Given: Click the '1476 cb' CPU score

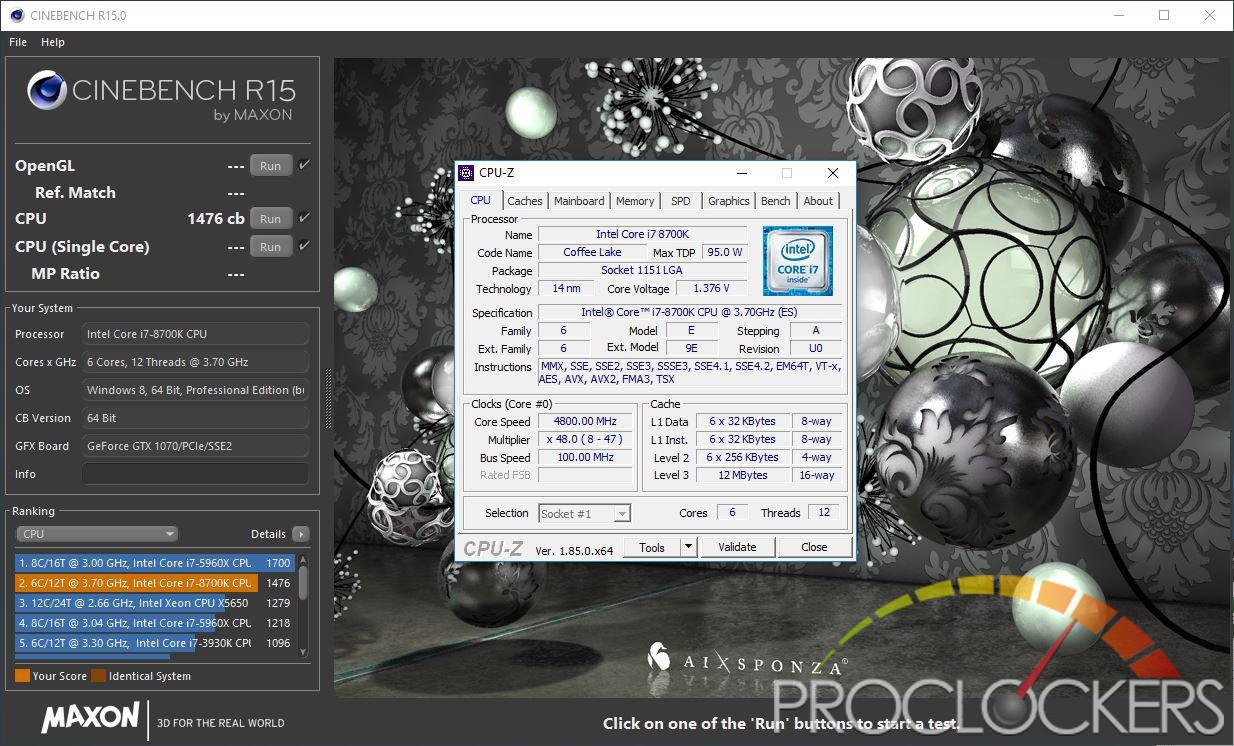Looking at the screenshot, I should (x=216, y=219).
